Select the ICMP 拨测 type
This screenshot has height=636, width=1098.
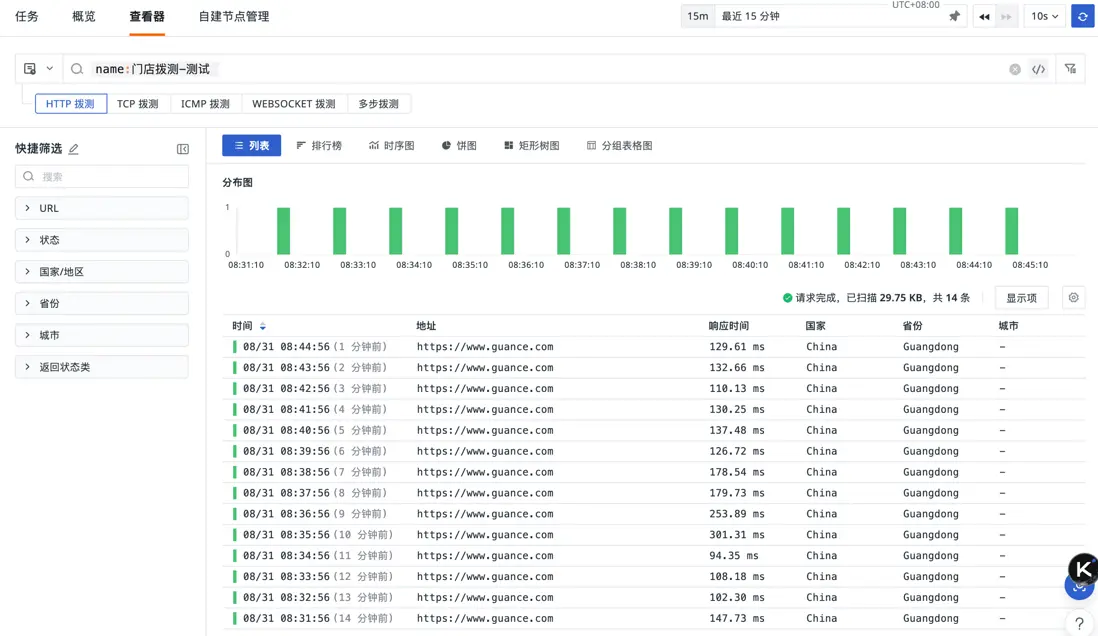[x=205, y=104]
